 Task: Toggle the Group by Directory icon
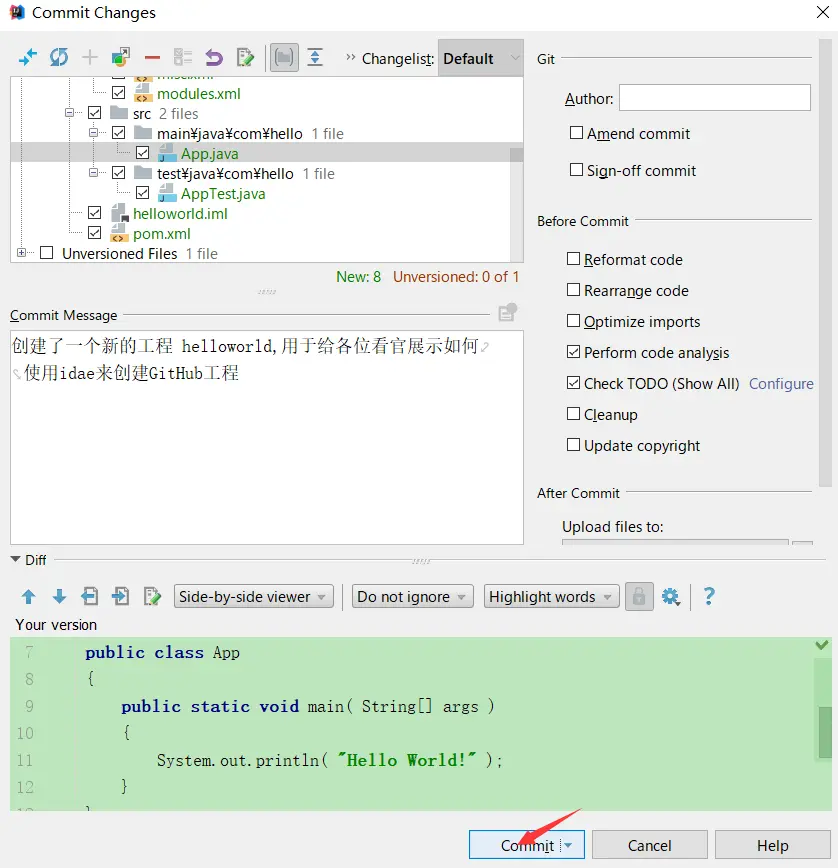click(284, 57)
